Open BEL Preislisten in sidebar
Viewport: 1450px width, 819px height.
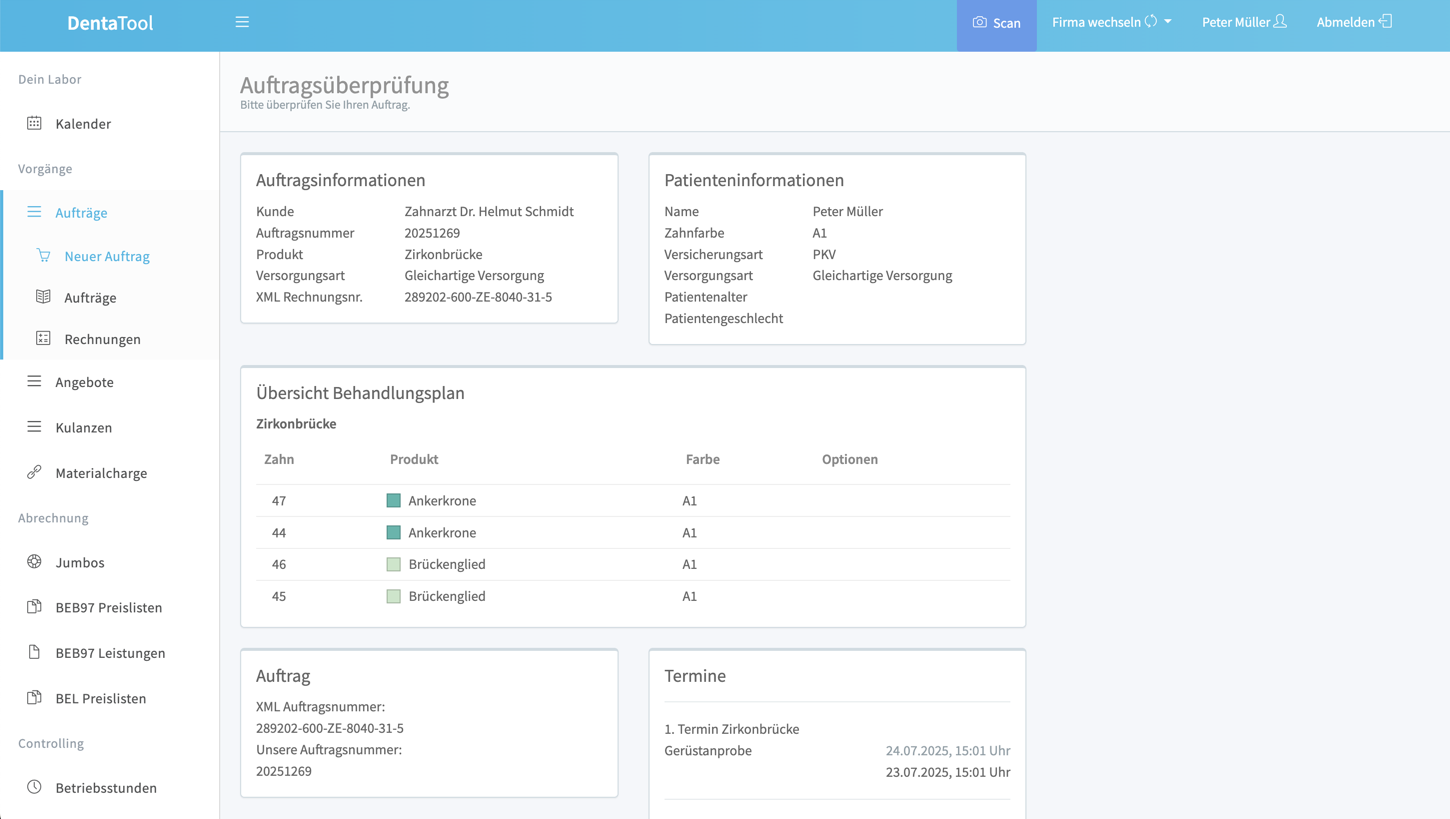pos(100,698)
